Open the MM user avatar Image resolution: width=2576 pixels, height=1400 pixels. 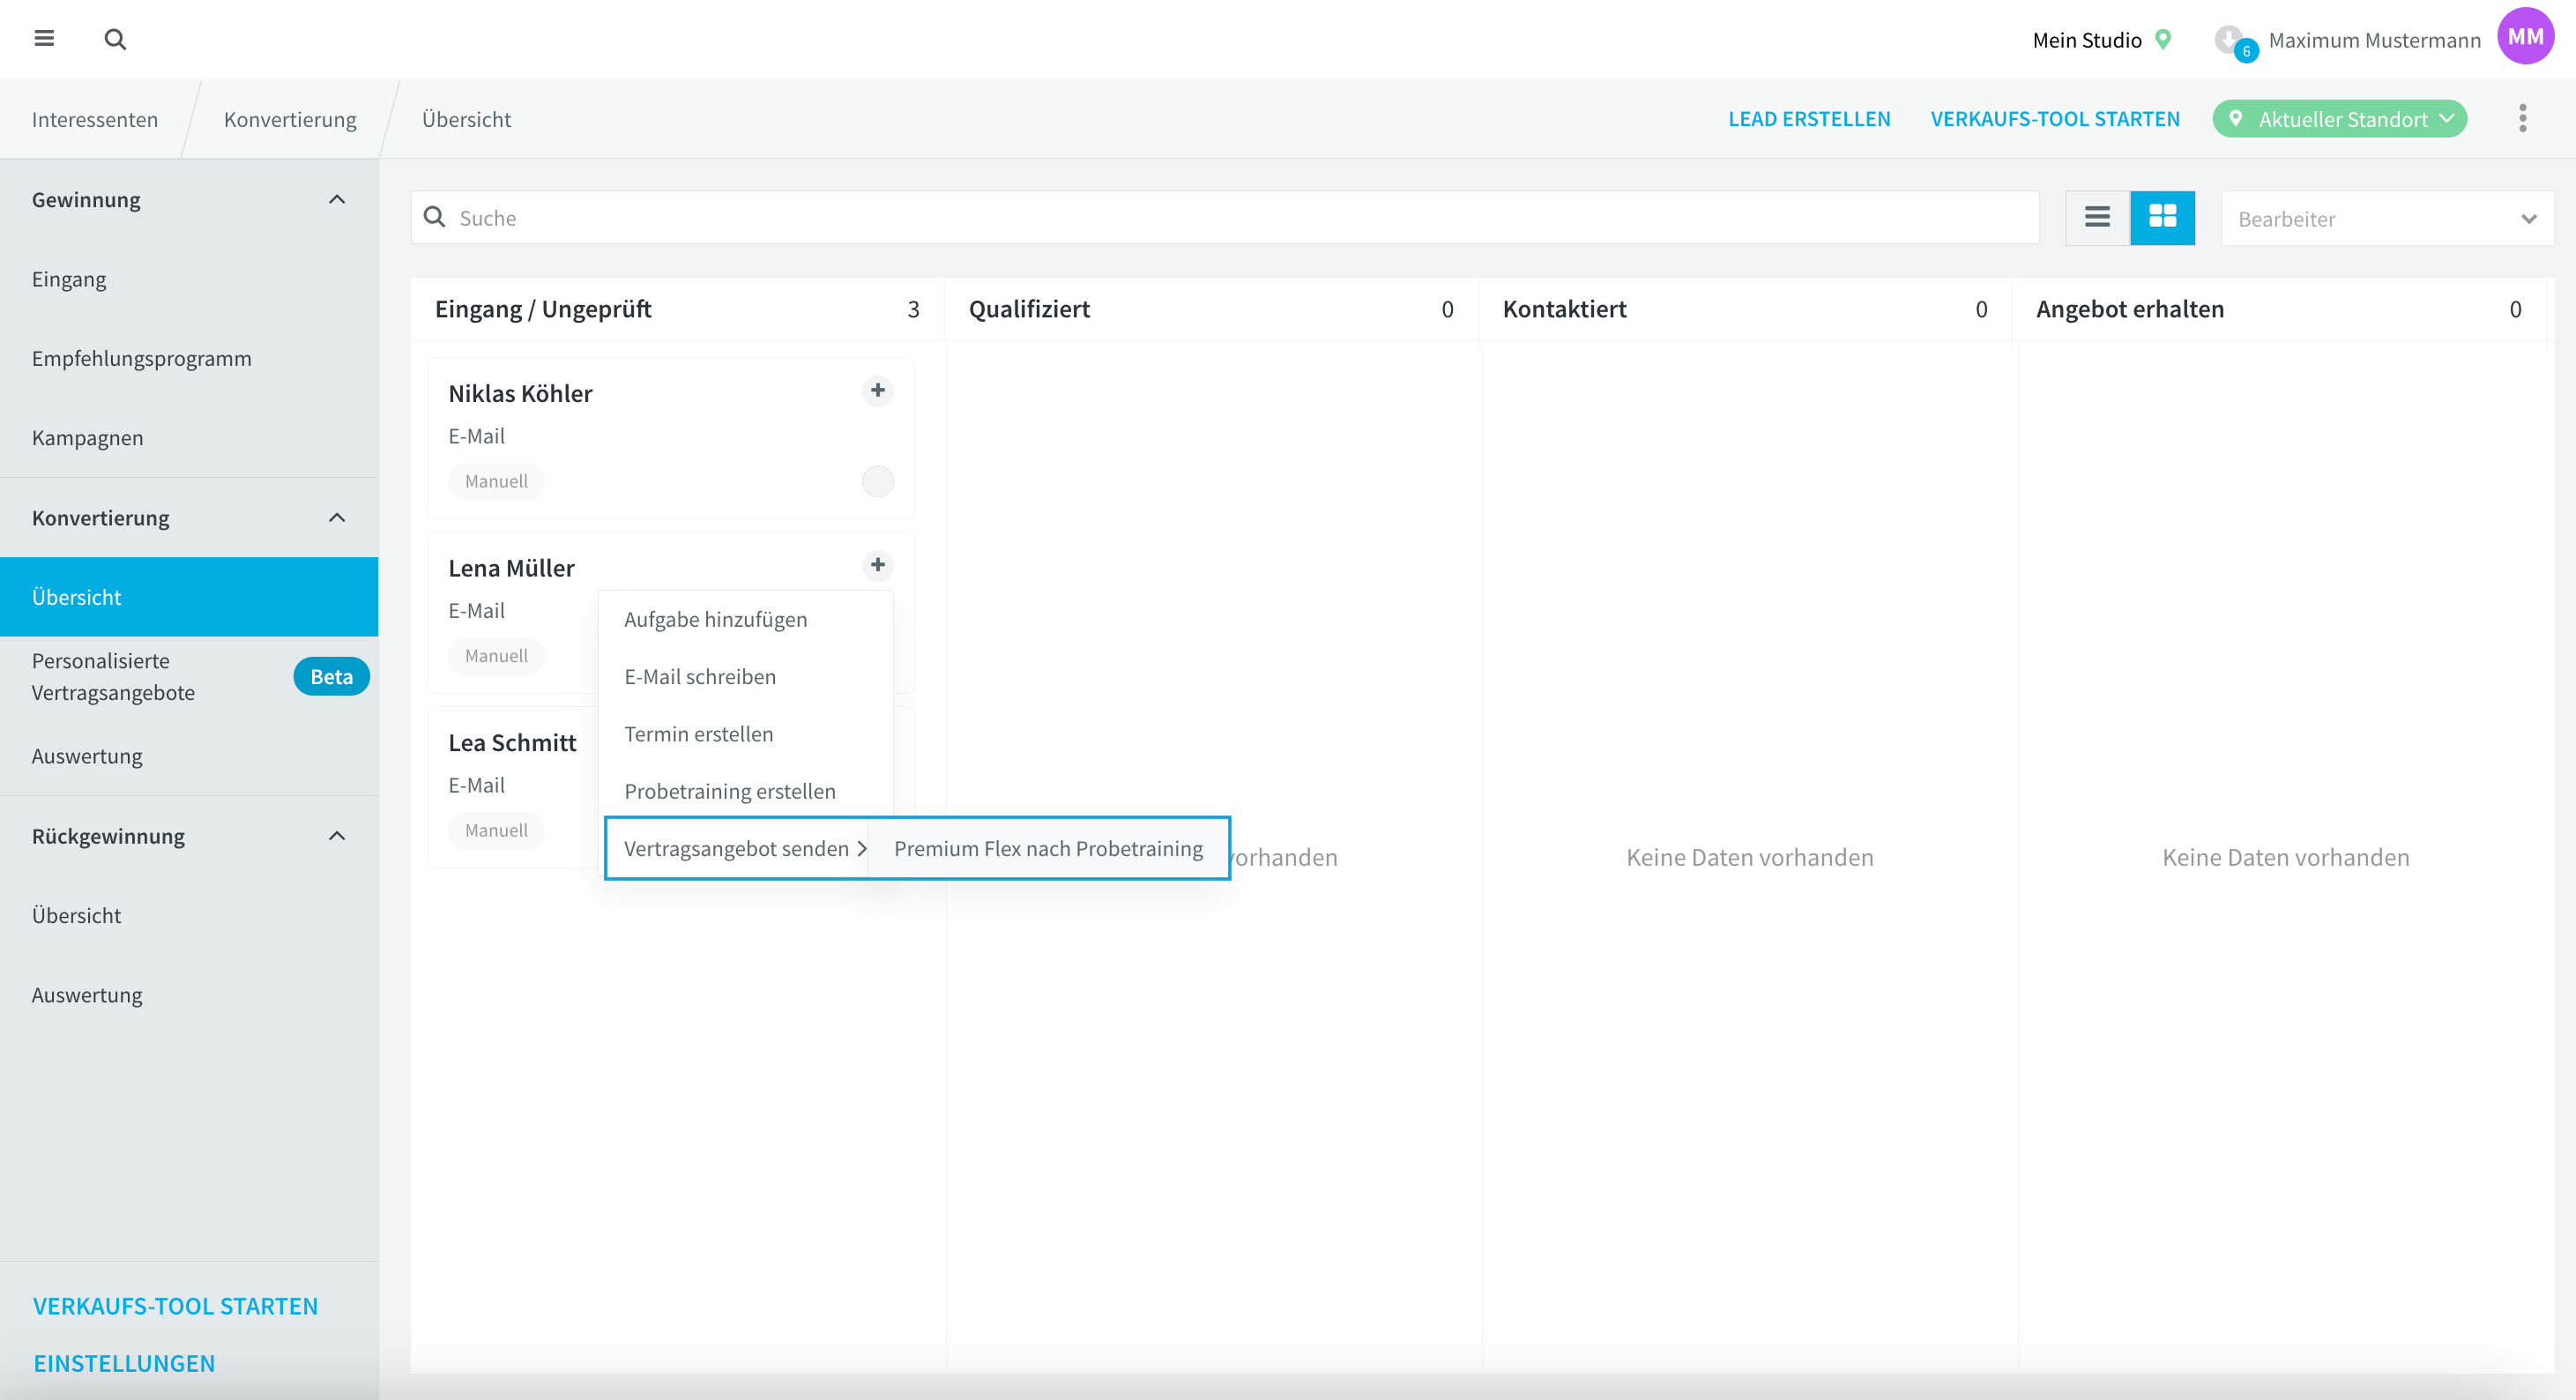2525,37
